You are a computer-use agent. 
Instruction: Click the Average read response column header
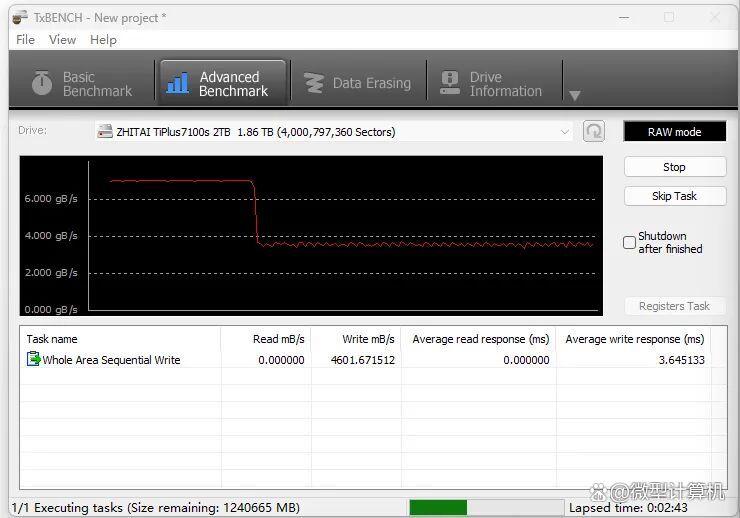(479, 339)
